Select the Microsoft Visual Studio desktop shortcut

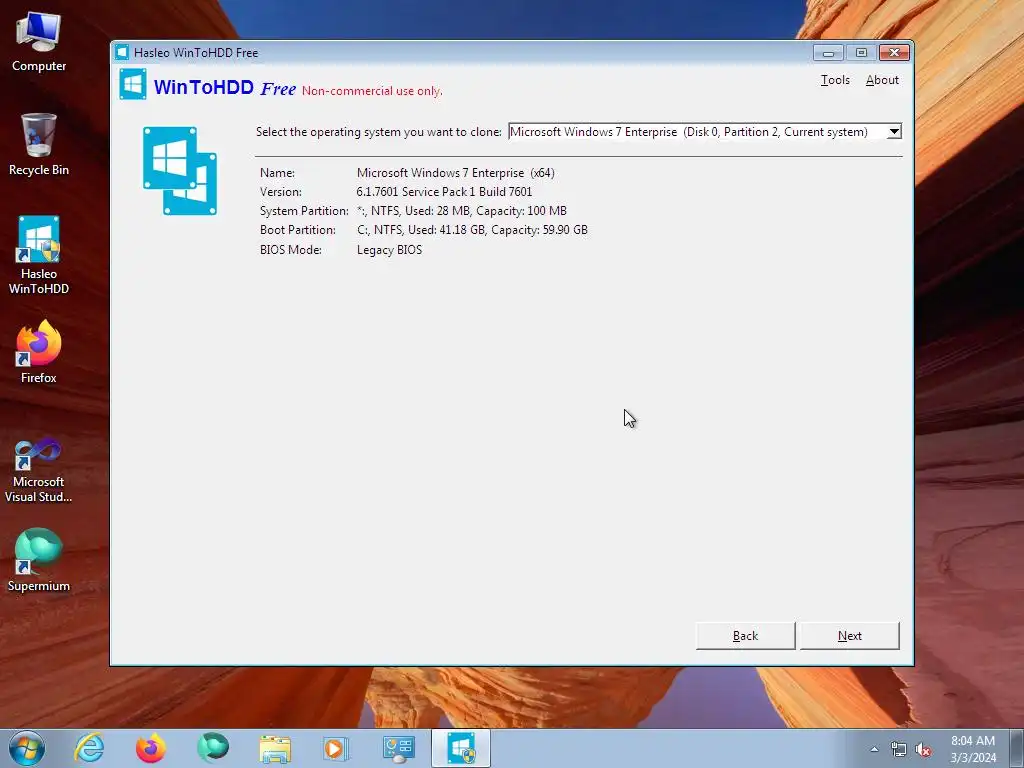(x=39, y=470)
